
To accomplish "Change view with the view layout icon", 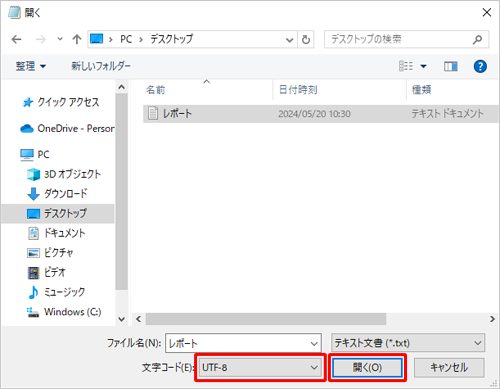I will coord(406,66).
